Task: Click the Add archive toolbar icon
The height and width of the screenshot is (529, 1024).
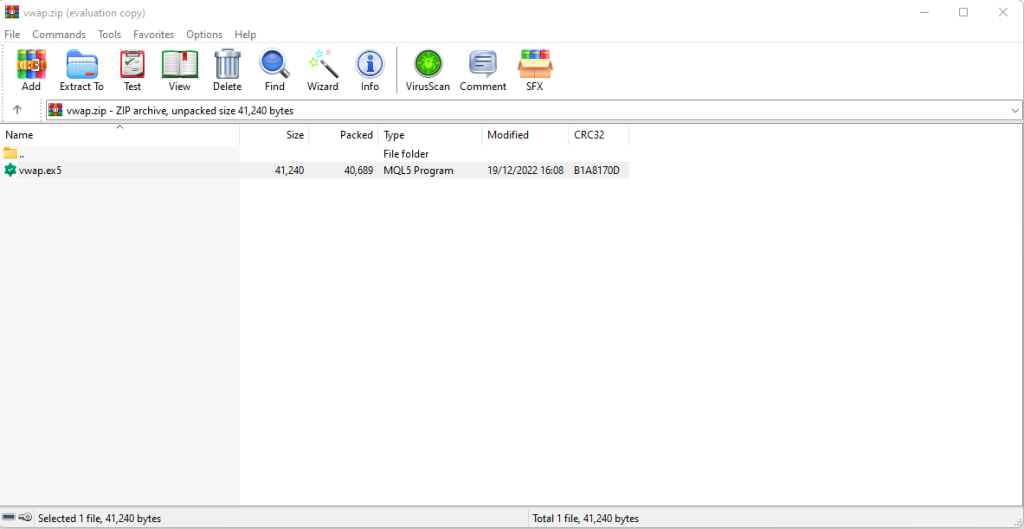Action: coord(31,70)
